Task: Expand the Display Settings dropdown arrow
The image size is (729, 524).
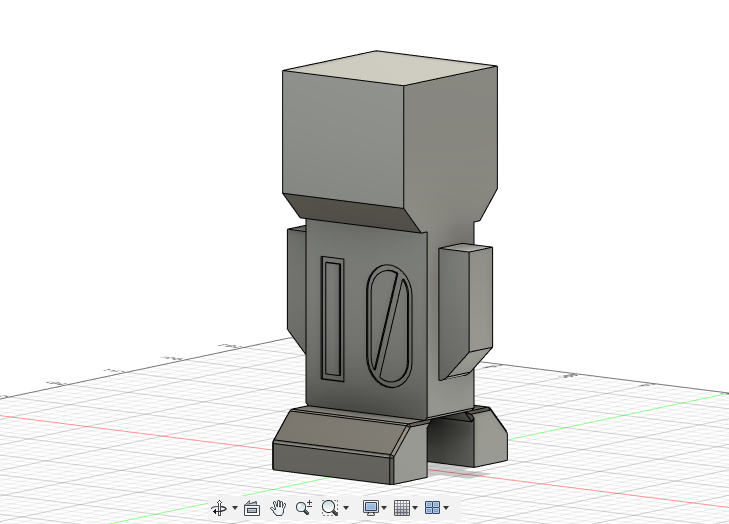Action: tap(384, 508)
